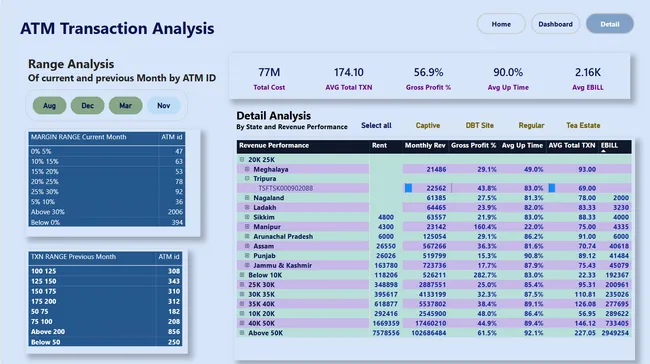Expand the Jammu & Kashmir row
Screen dimensions: 650x364
(247, 265)
